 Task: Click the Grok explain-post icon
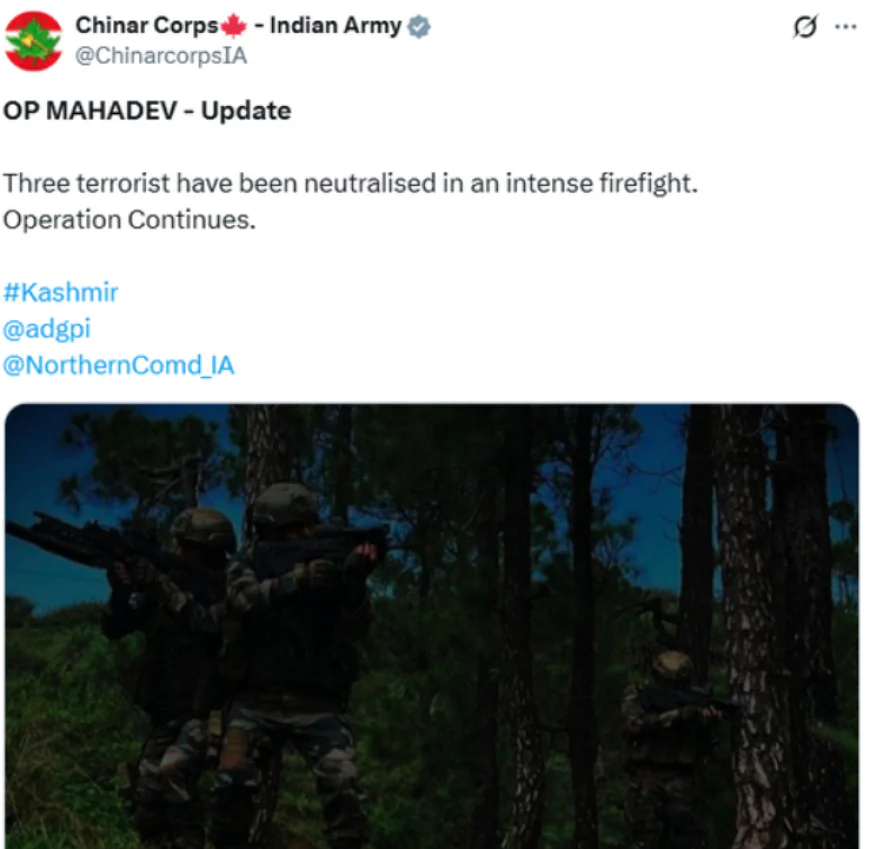(805, 26)
